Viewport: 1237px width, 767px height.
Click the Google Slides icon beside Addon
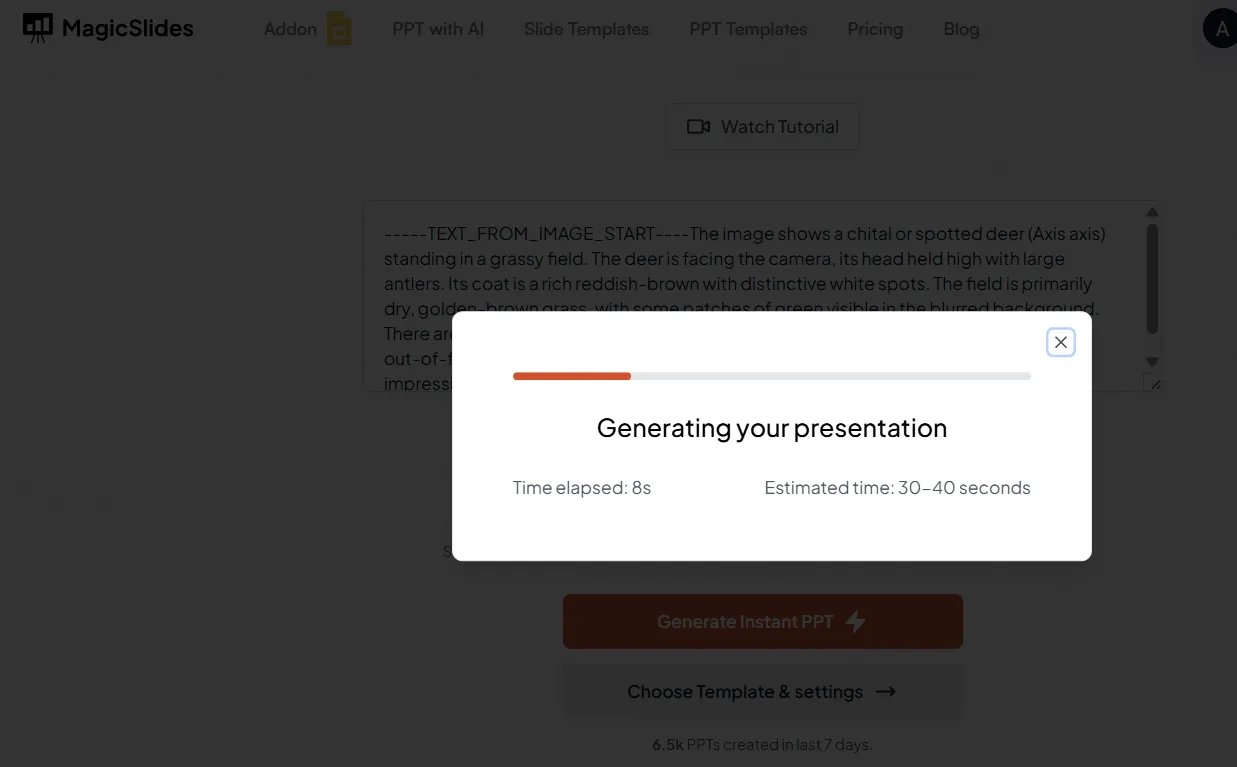coord(340,29)
